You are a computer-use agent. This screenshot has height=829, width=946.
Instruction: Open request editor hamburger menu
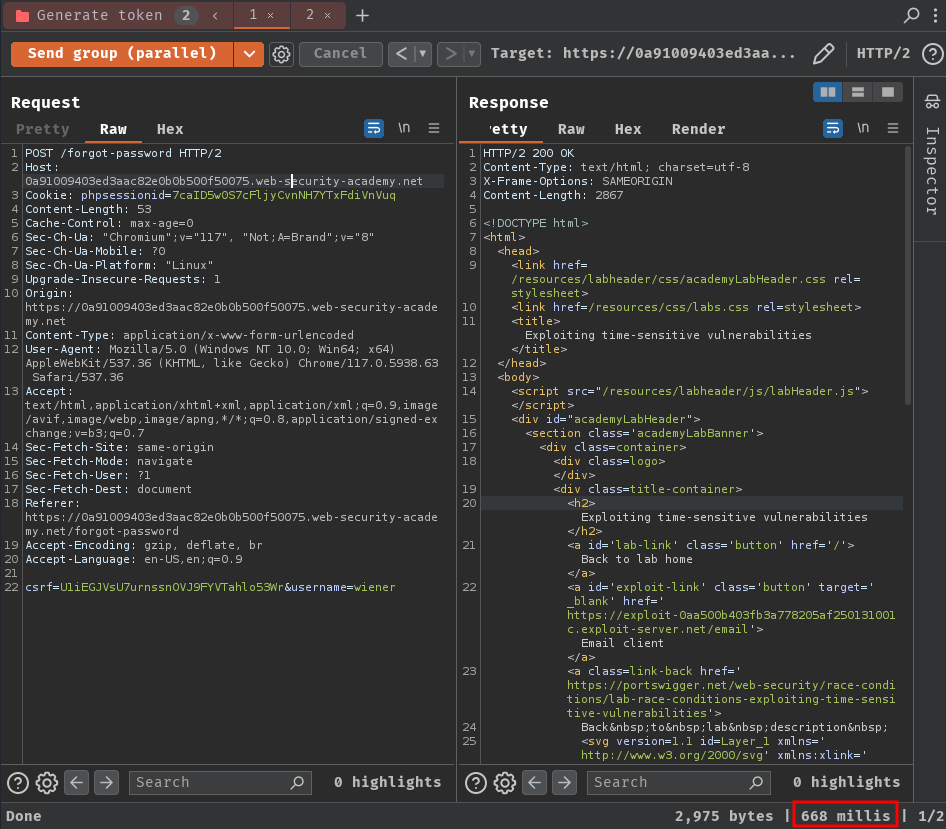[x=434, y=128]
